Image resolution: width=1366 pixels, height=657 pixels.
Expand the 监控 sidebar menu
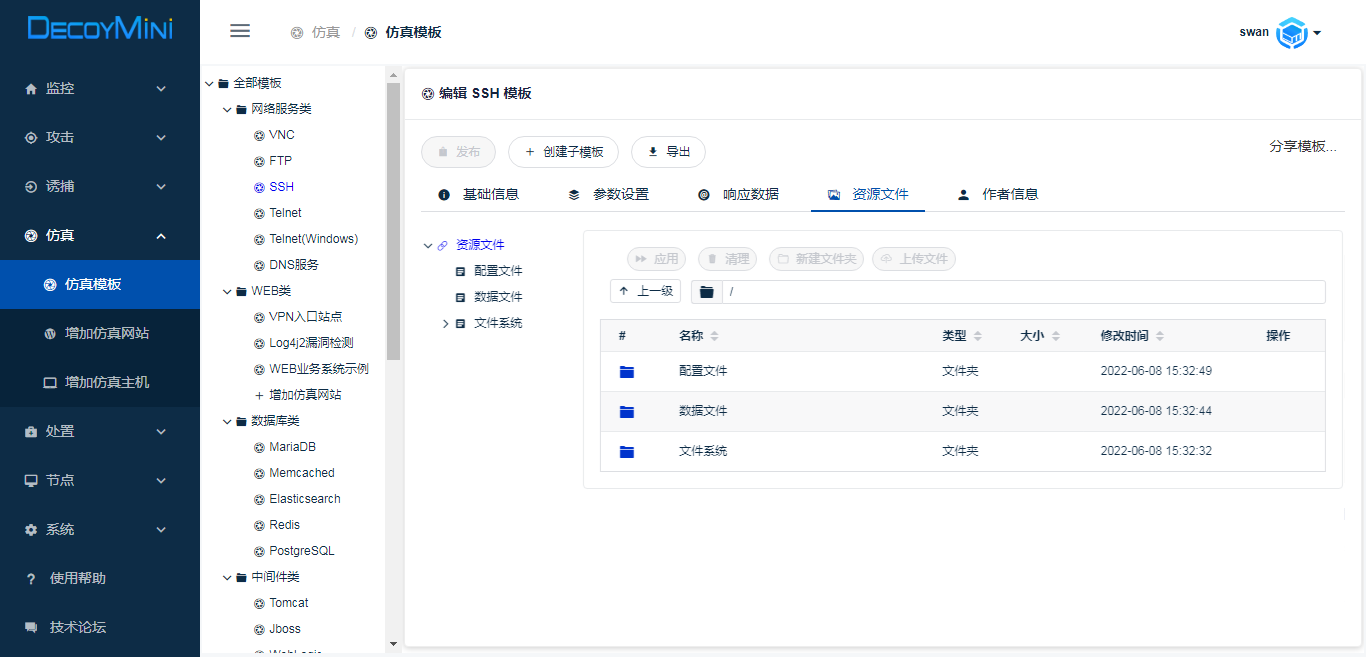tap(100, 88)
